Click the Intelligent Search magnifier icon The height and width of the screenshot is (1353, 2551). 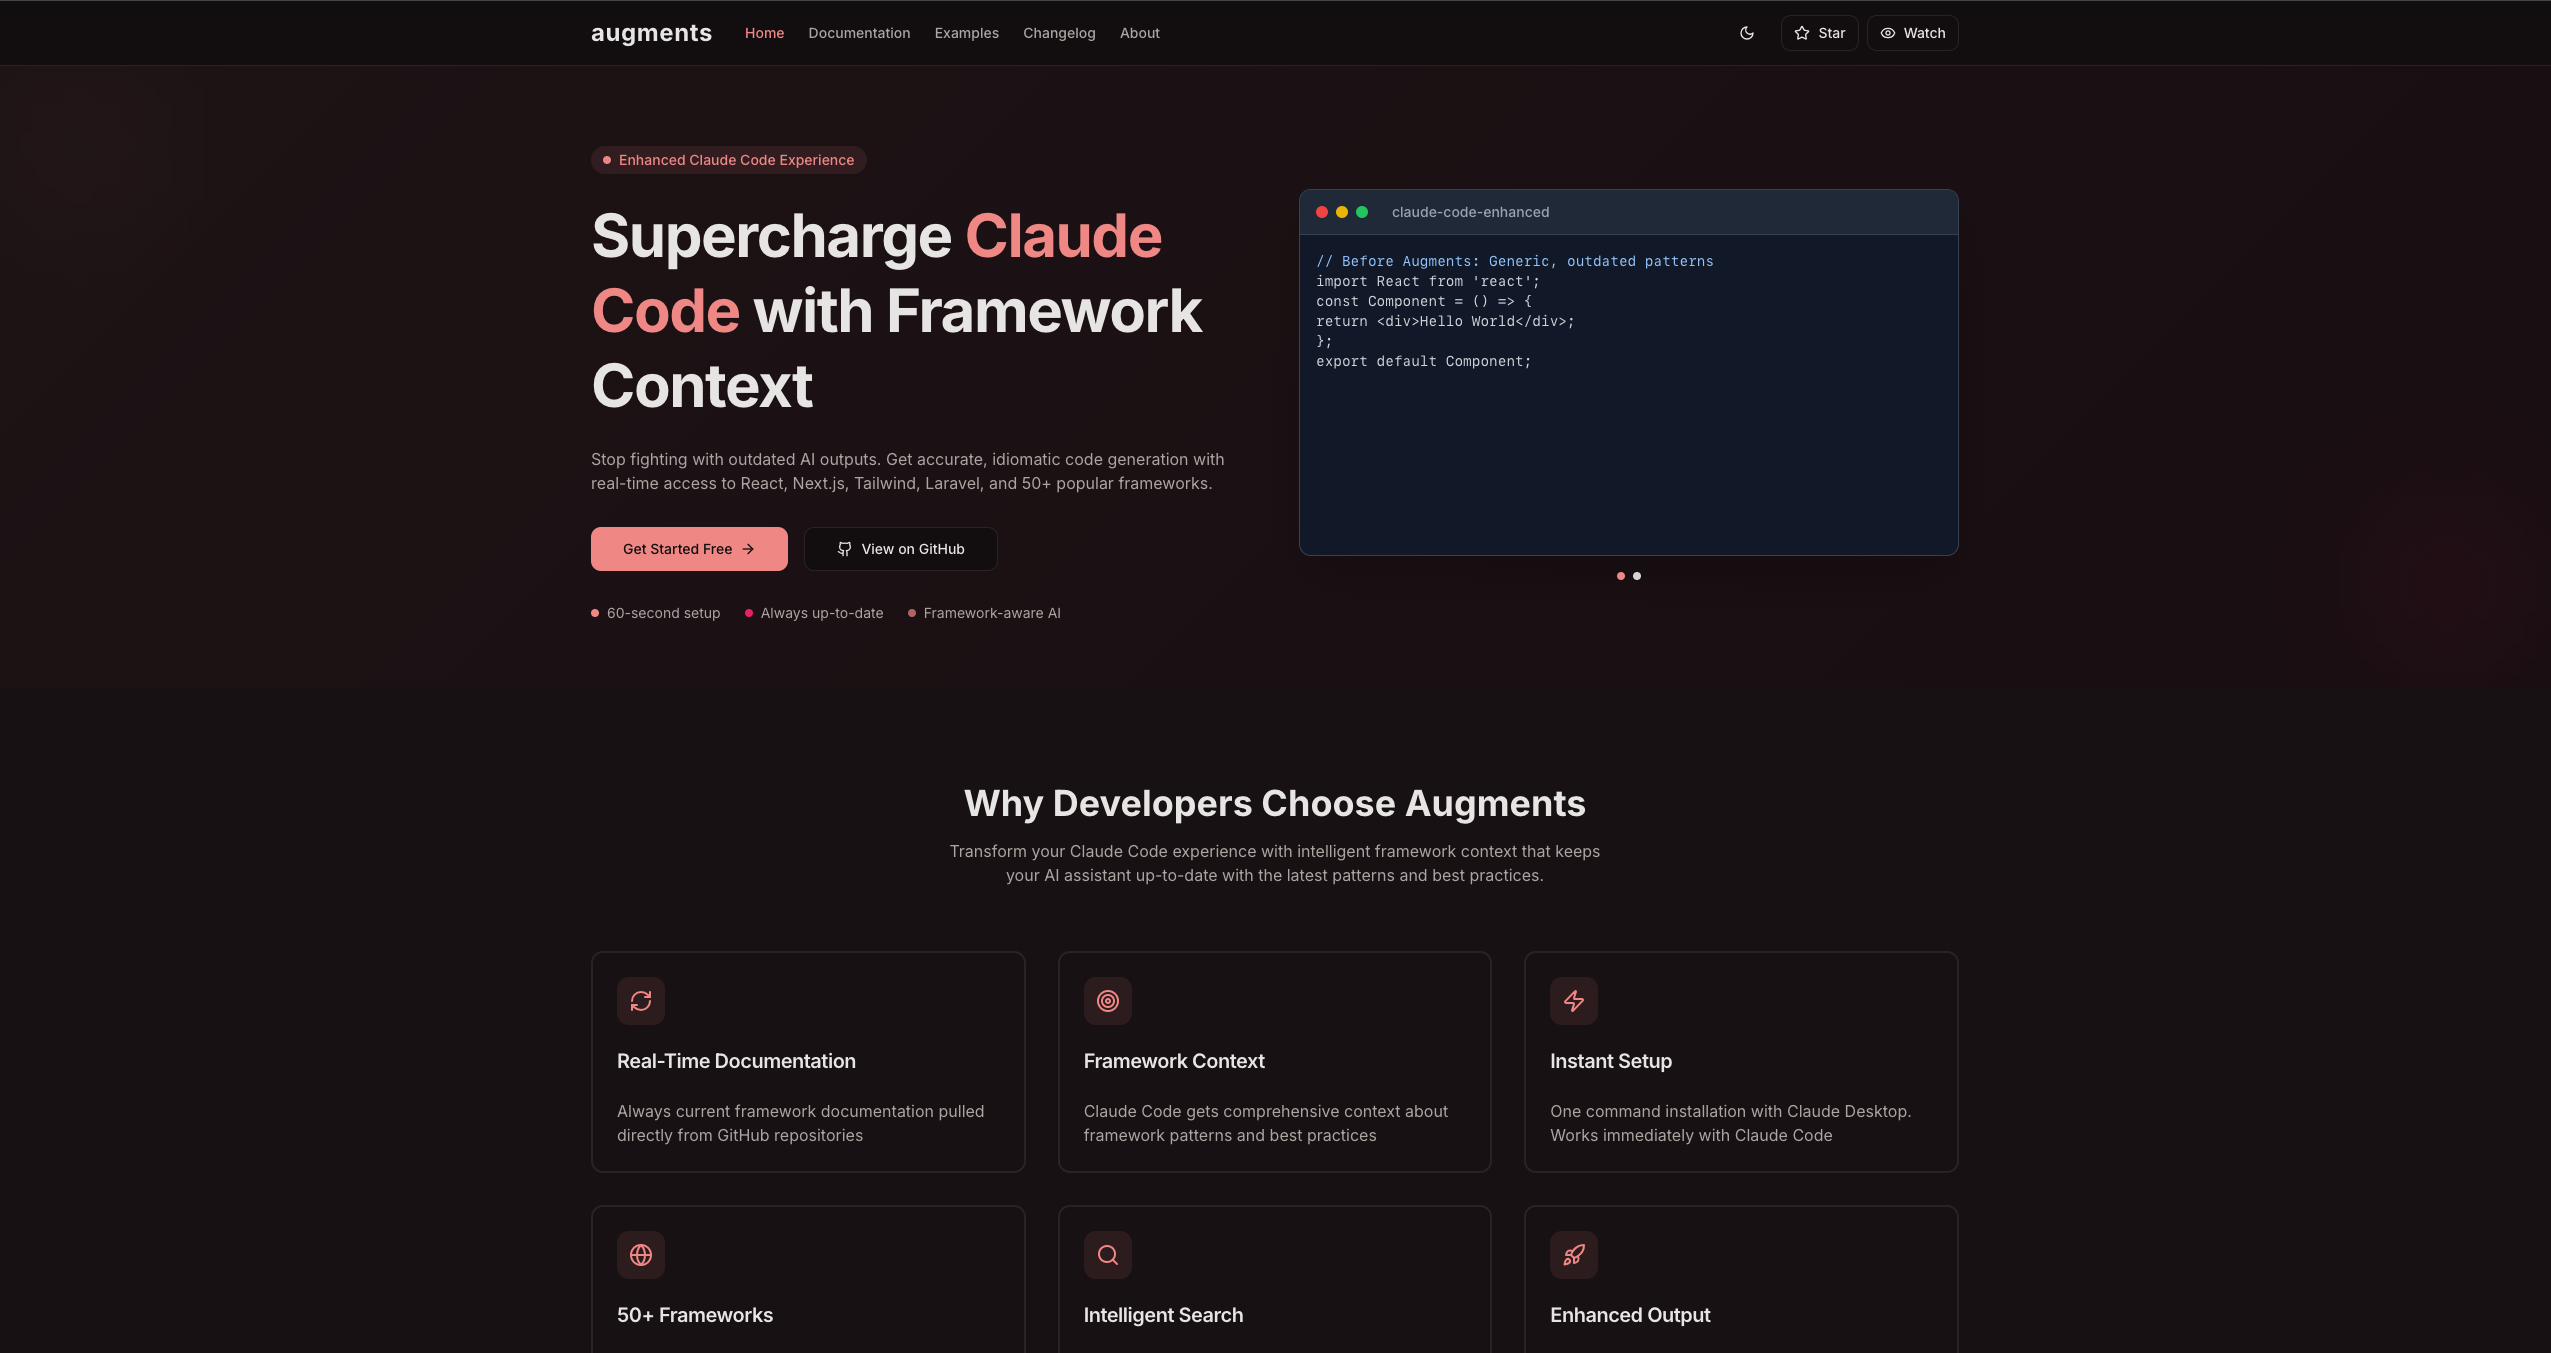(x=1107, y=1255)
